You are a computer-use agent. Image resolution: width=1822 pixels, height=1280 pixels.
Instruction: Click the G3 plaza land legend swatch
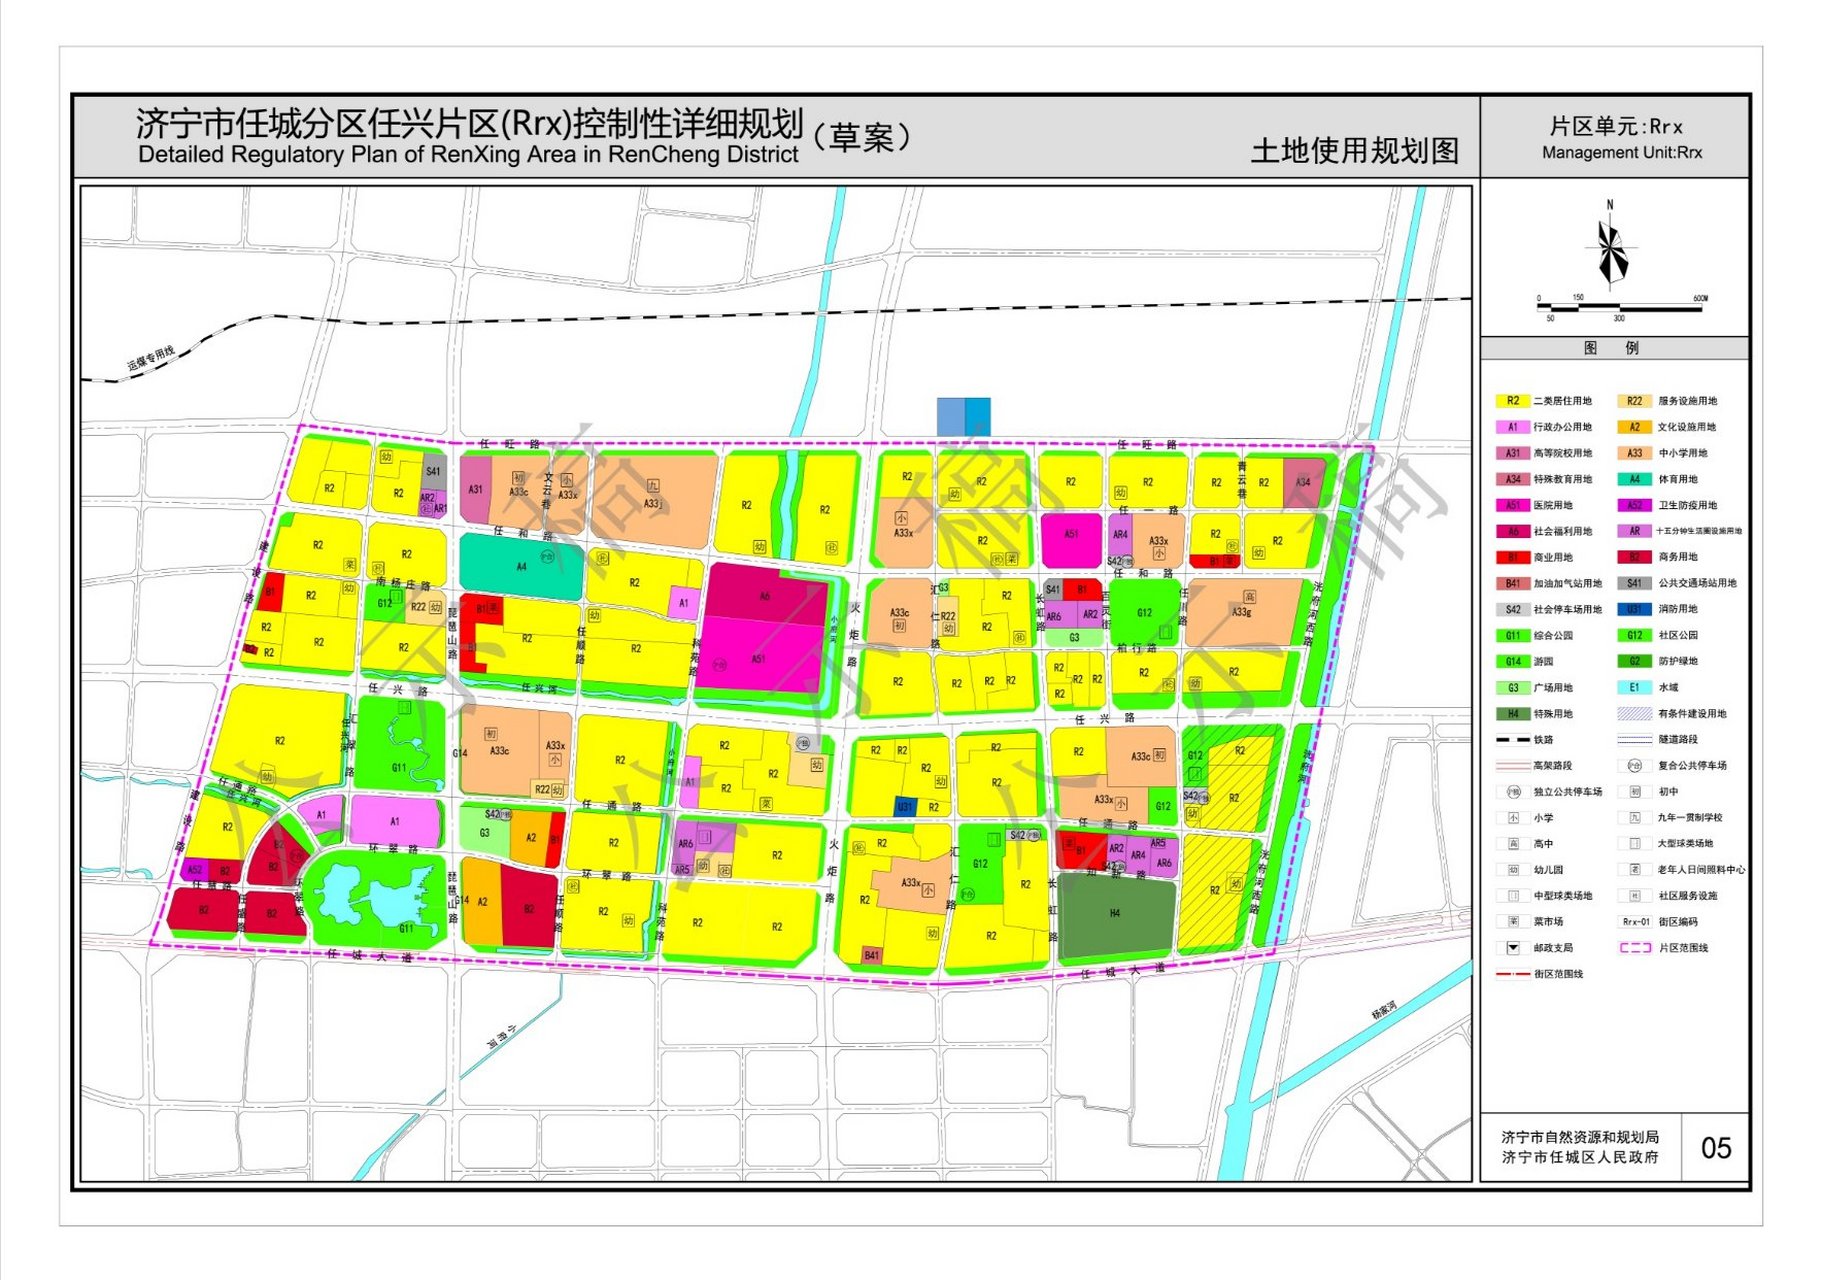[x=1513, y=688]
